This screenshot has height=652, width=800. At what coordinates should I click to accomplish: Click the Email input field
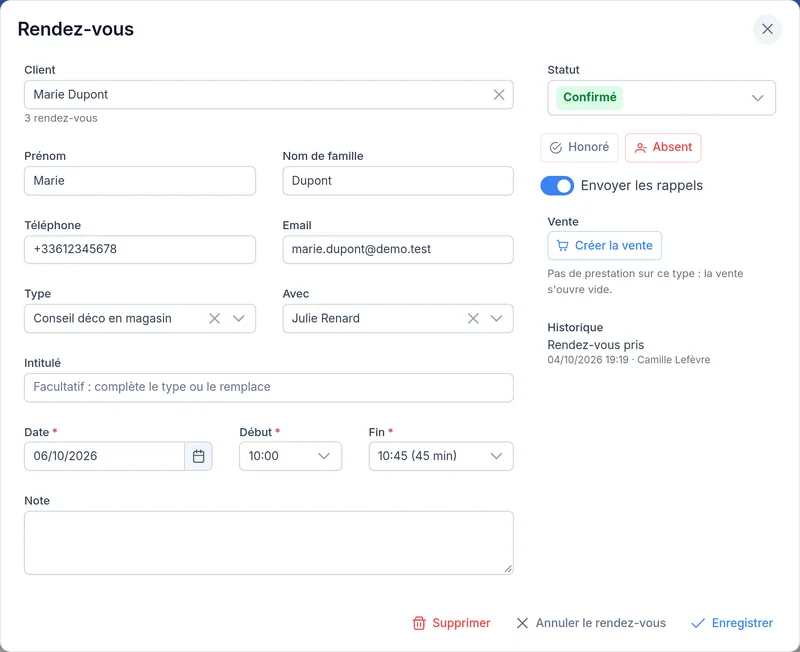pyautogui.click(x=398, y=249)
